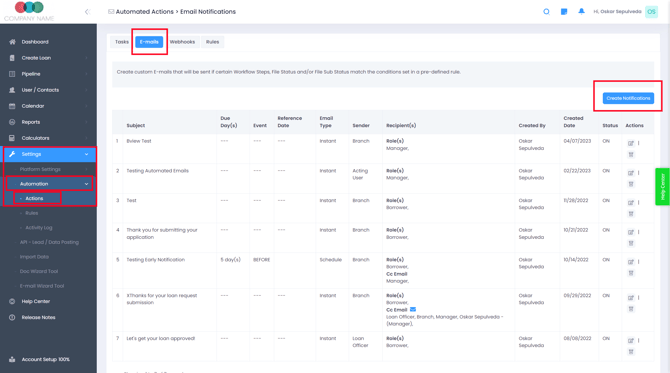Click the Company Name logo

(x=29, y=12)
